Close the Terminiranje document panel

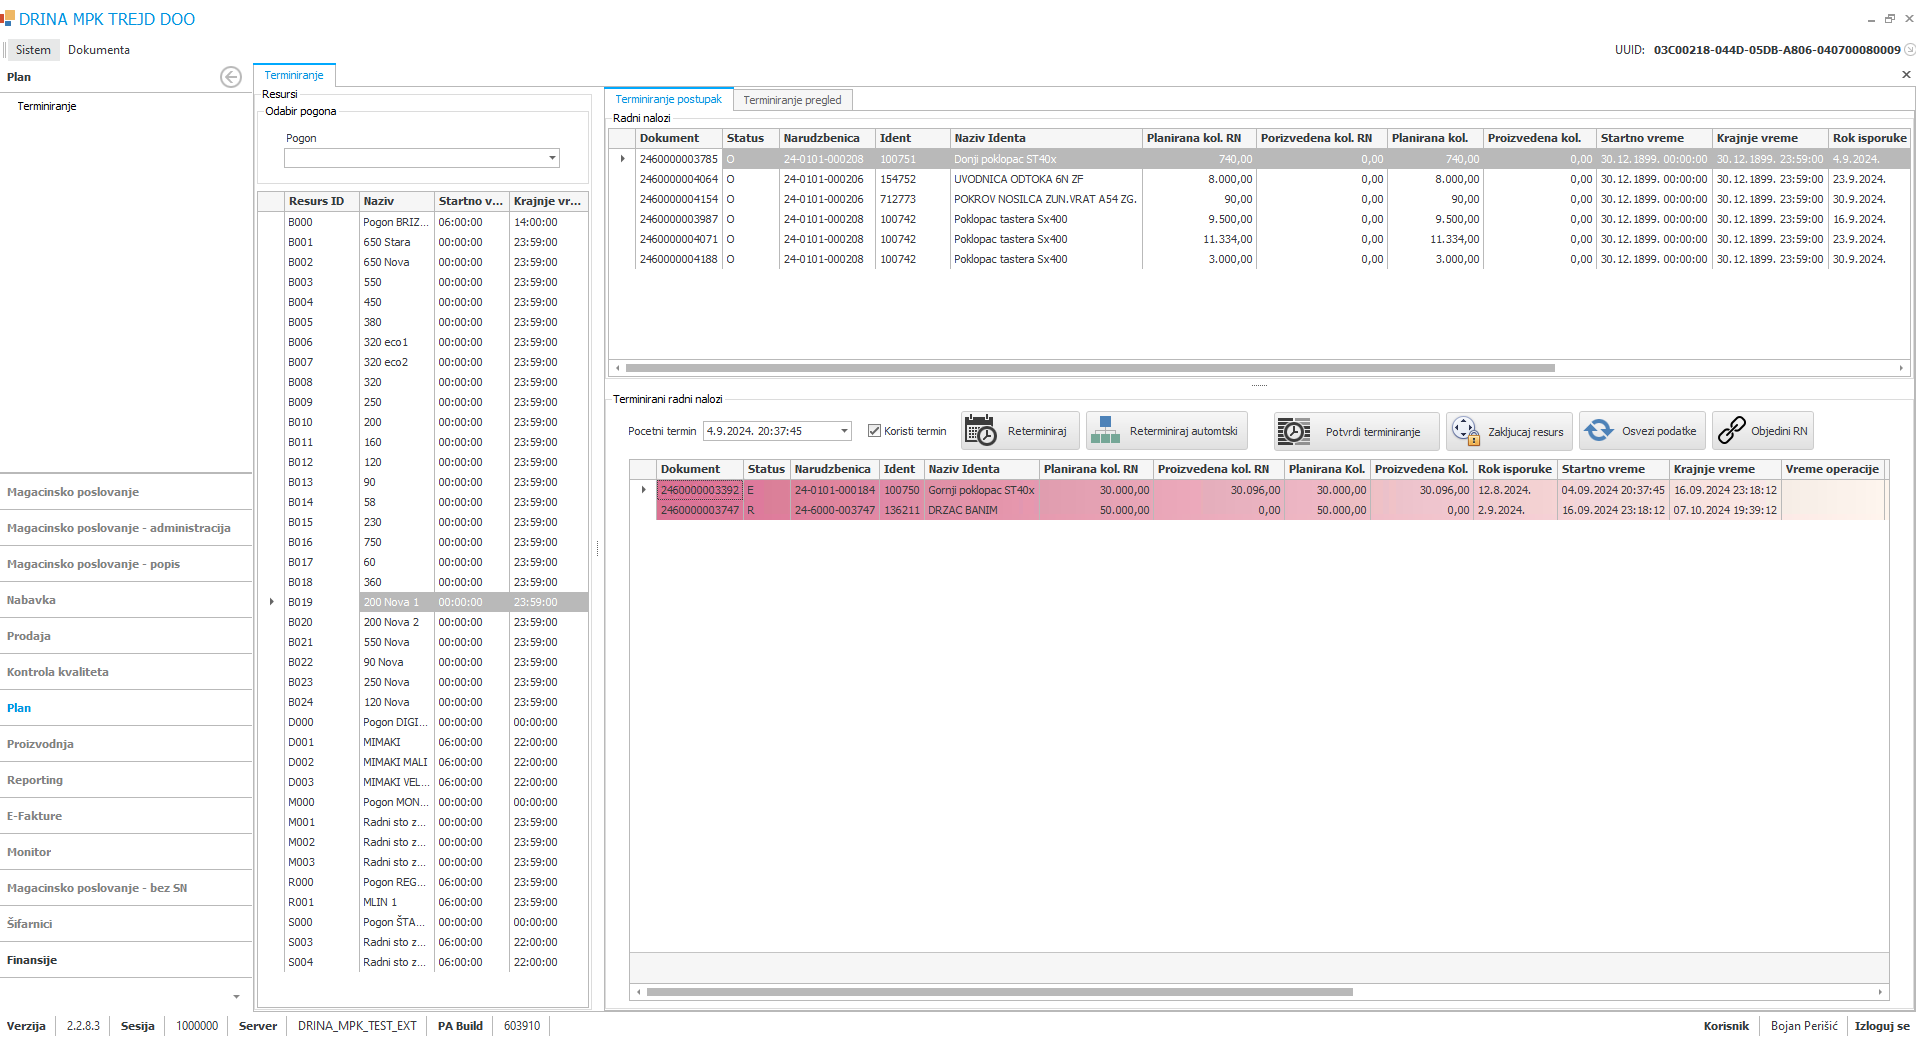click(1905, 75)
